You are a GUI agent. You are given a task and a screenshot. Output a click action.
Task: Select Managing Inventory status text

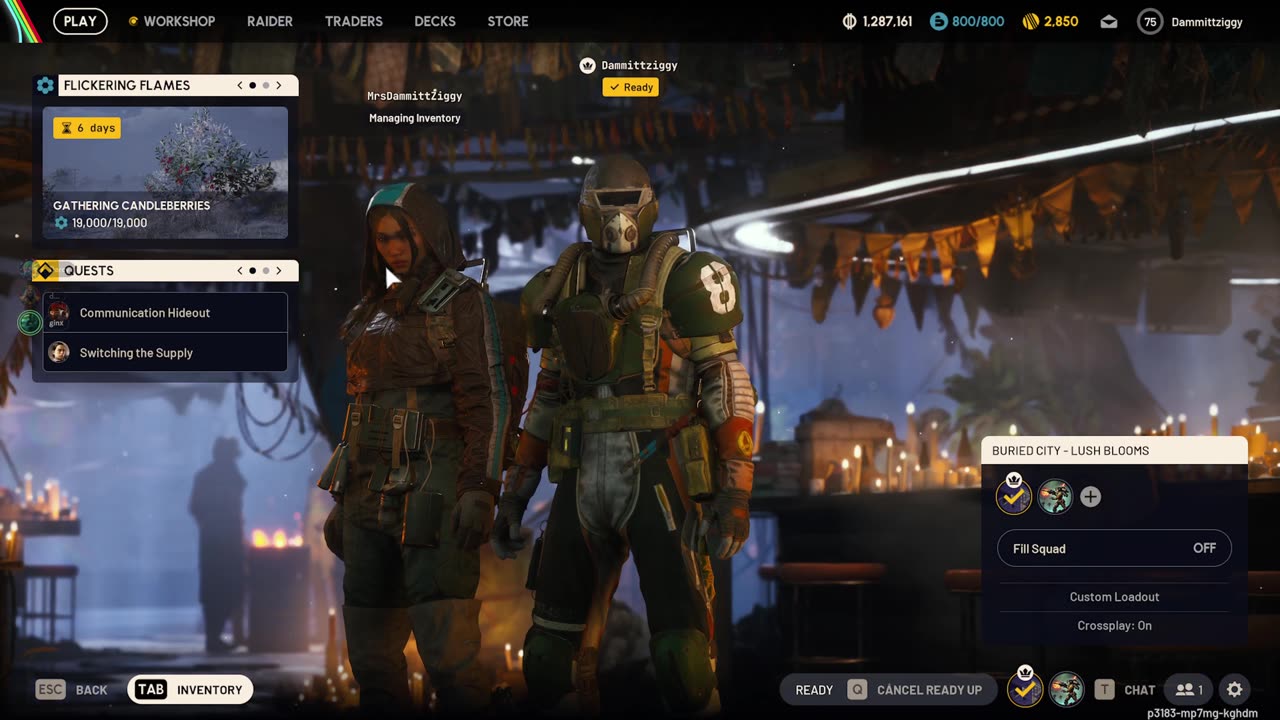[415, 118]
